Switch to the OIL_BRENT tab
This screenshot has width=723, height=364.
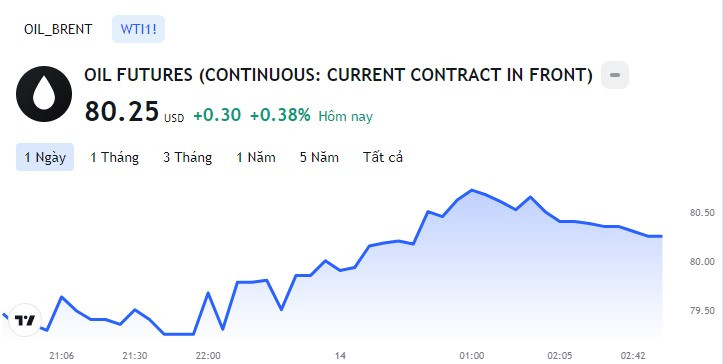pos(58,30)
